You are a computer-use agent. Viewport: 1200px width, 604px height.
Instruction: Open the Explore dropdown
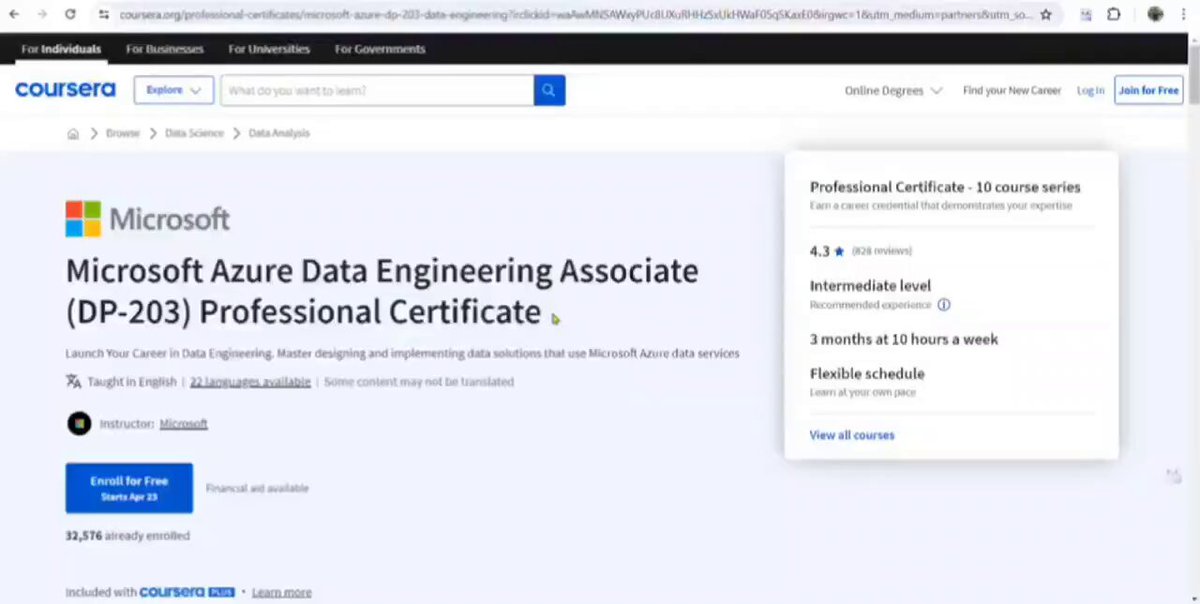(x=174, y=90)
